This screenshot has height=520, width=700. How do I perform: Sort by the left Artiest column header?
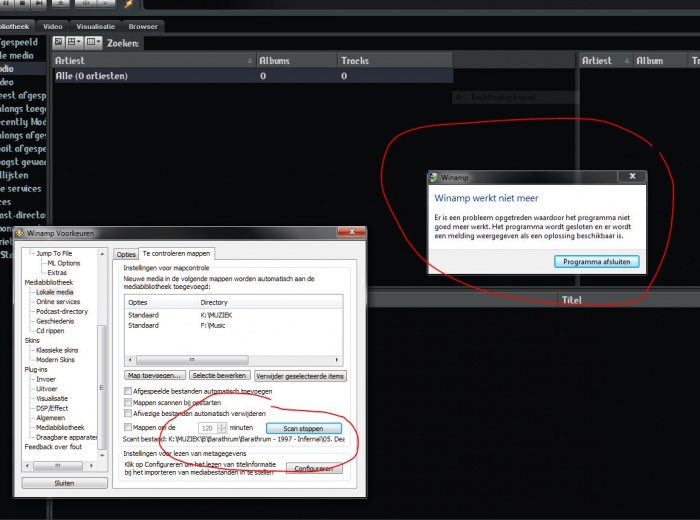154,60
